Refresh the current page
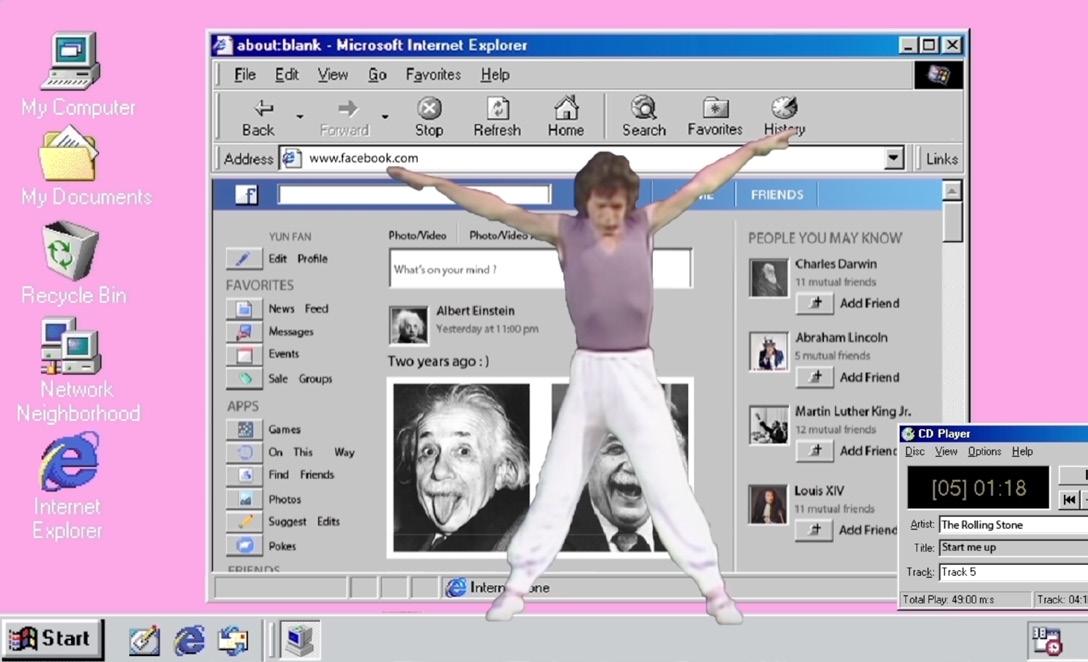Screen dimensions: 1088x662 click(497, 118)
